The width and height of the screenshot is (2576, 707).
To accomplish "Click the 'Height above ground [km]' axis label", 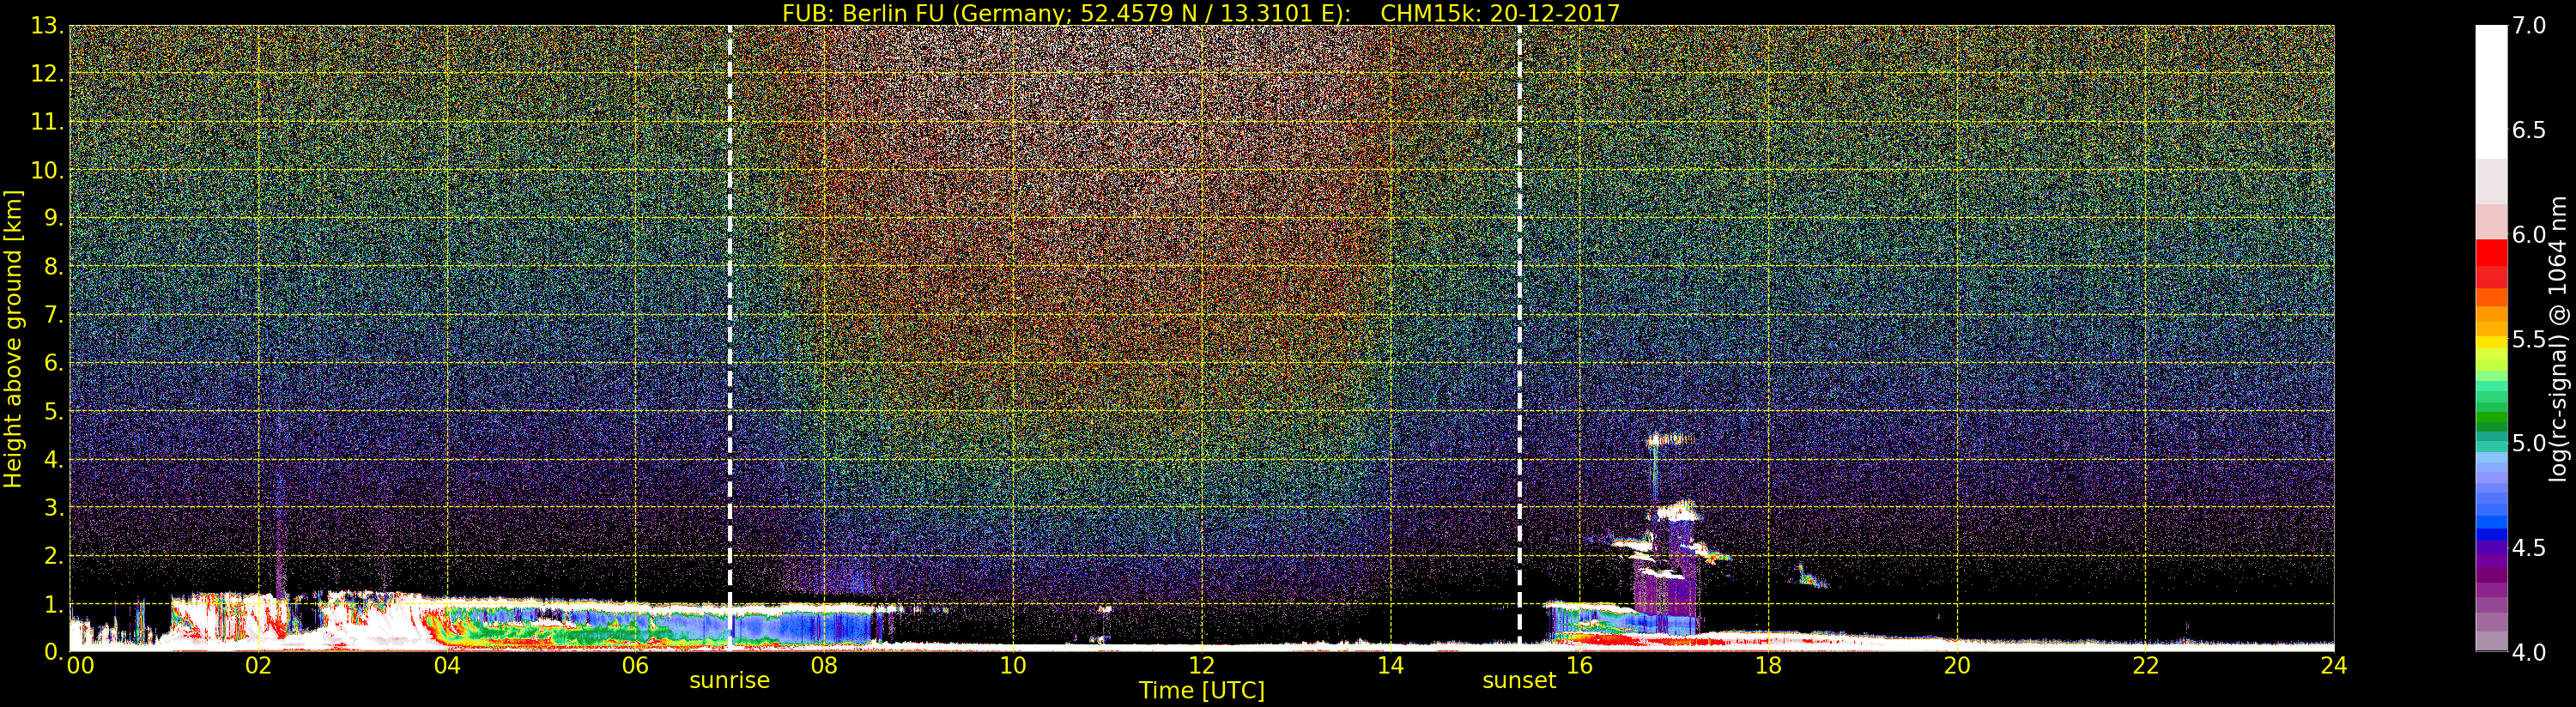I will pyautogui.click(x=13, y=339).
